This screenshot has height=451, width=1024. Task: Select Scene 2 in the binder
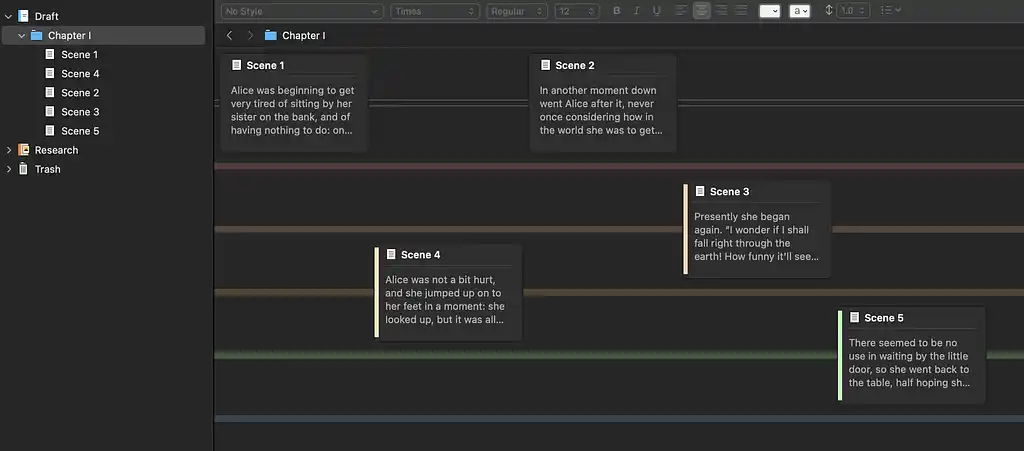80,93
